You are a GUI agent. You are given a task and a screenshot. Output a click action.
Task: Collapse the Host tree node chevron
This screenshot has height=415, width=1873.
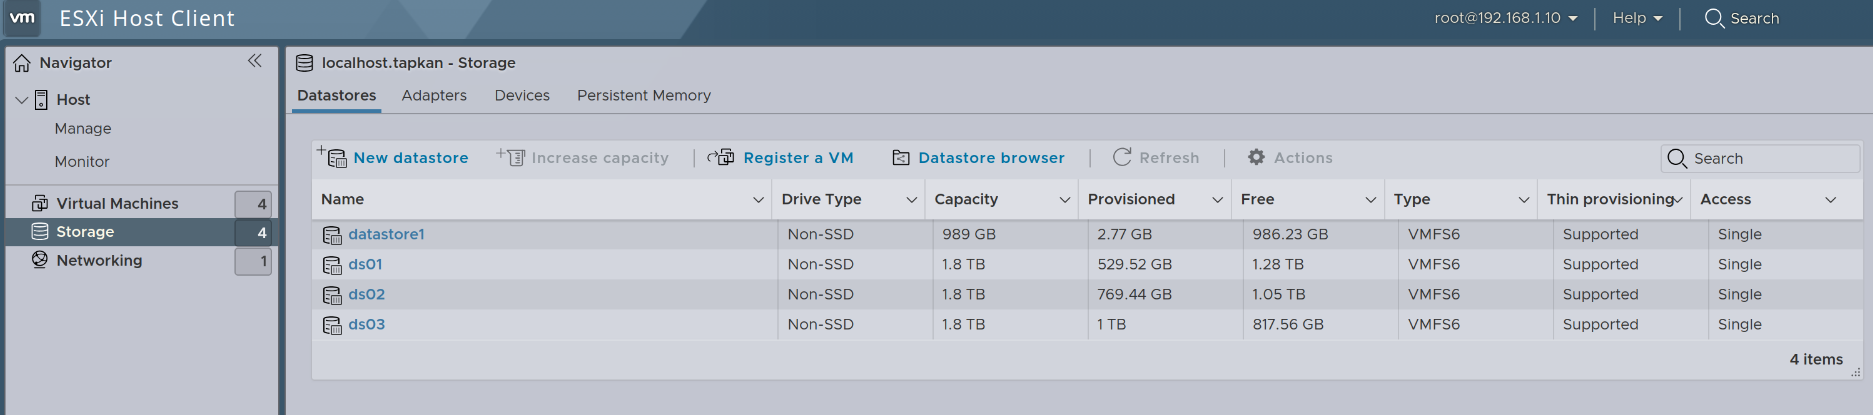tap(21, 100)
